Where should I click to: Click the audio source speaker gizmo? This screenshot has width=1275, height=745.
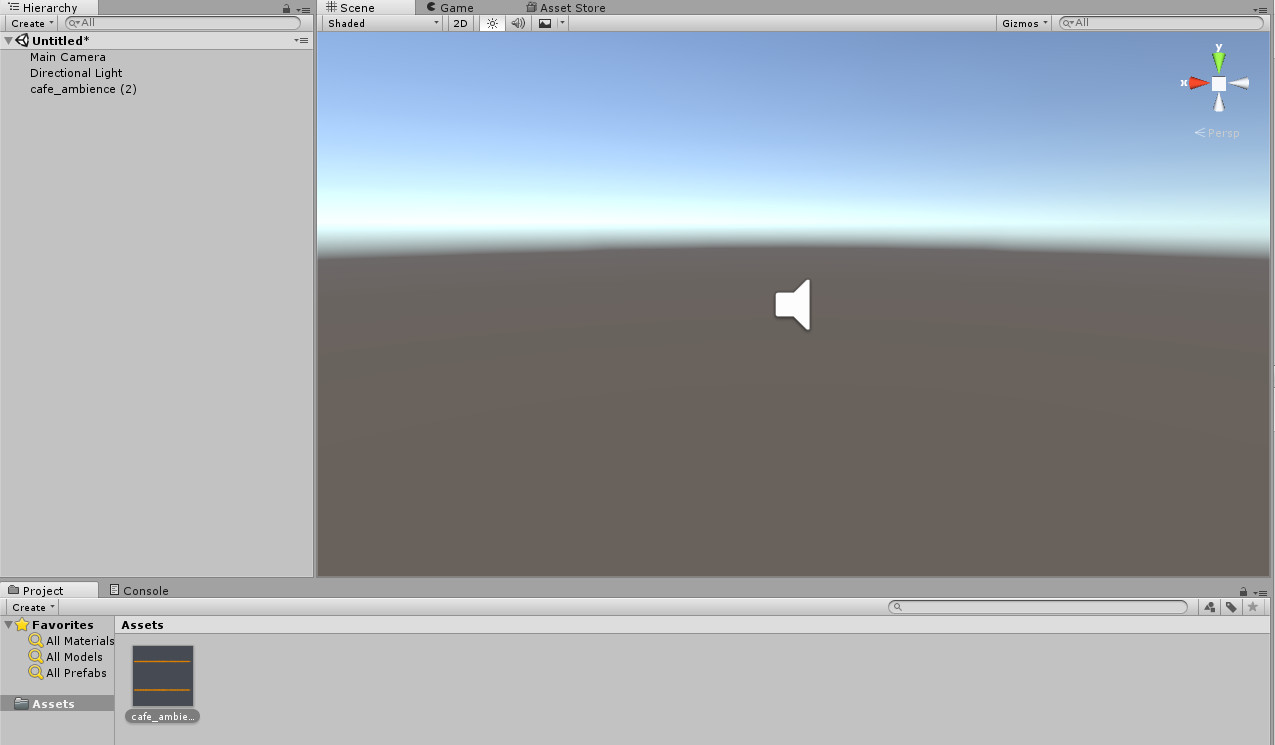coord(793,305)
